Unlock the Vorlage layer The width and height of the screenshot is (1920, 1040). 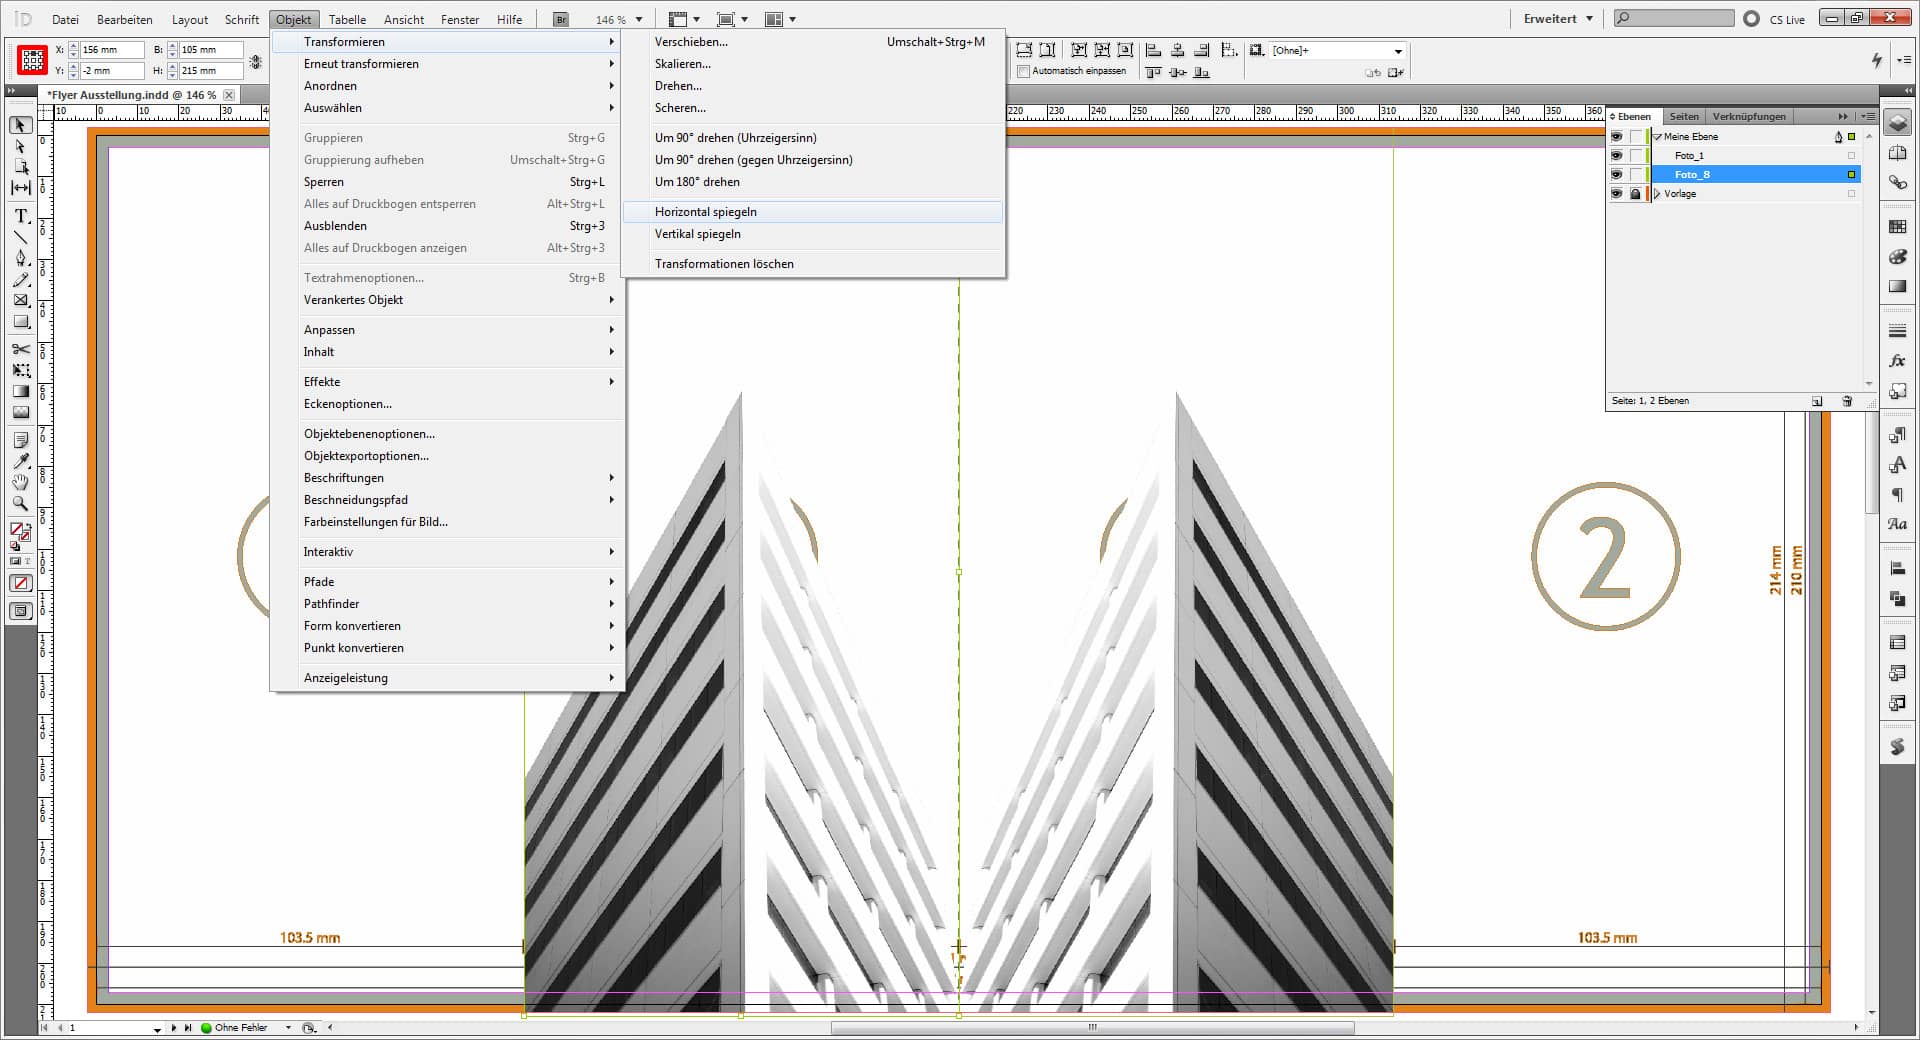(x=1635, y=194)
